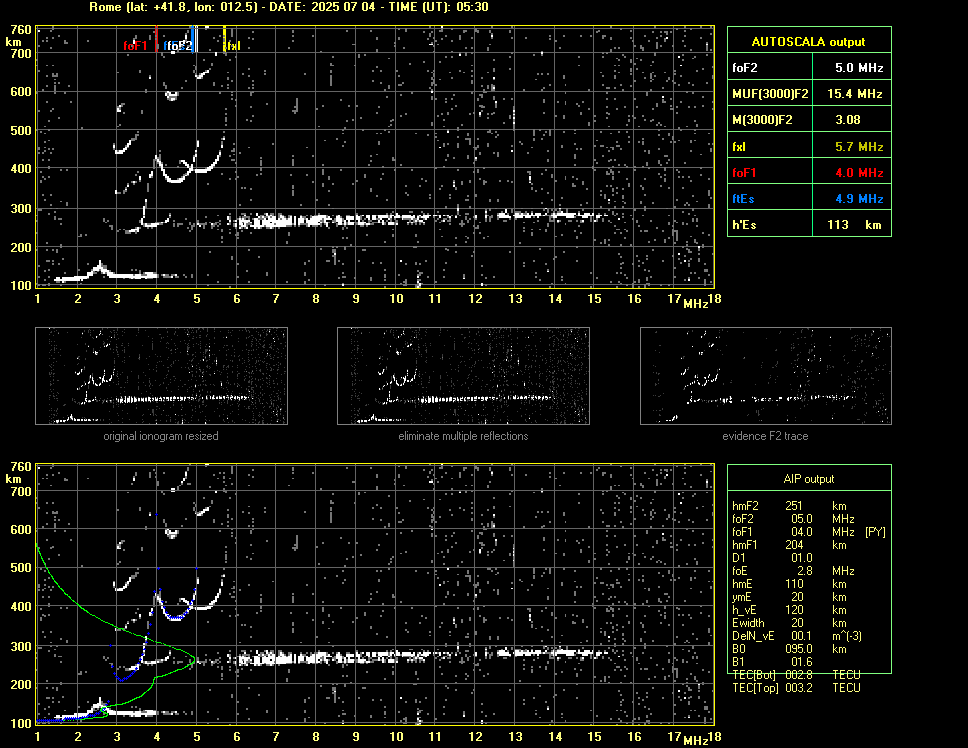Select the foE 2.8 MHz row
968x748 pixels.
click(793, 571)
